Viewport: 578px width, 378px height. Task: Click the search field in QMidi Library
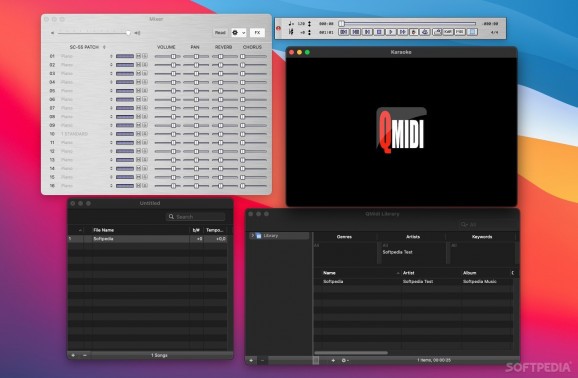[487, 224]
